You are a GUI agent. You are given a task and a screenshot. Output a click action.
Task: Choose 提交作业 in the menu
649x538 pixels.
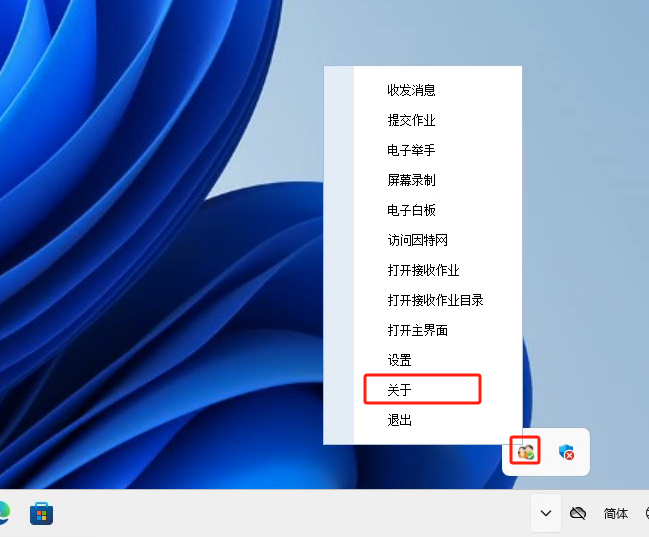[x=411, y=120]
